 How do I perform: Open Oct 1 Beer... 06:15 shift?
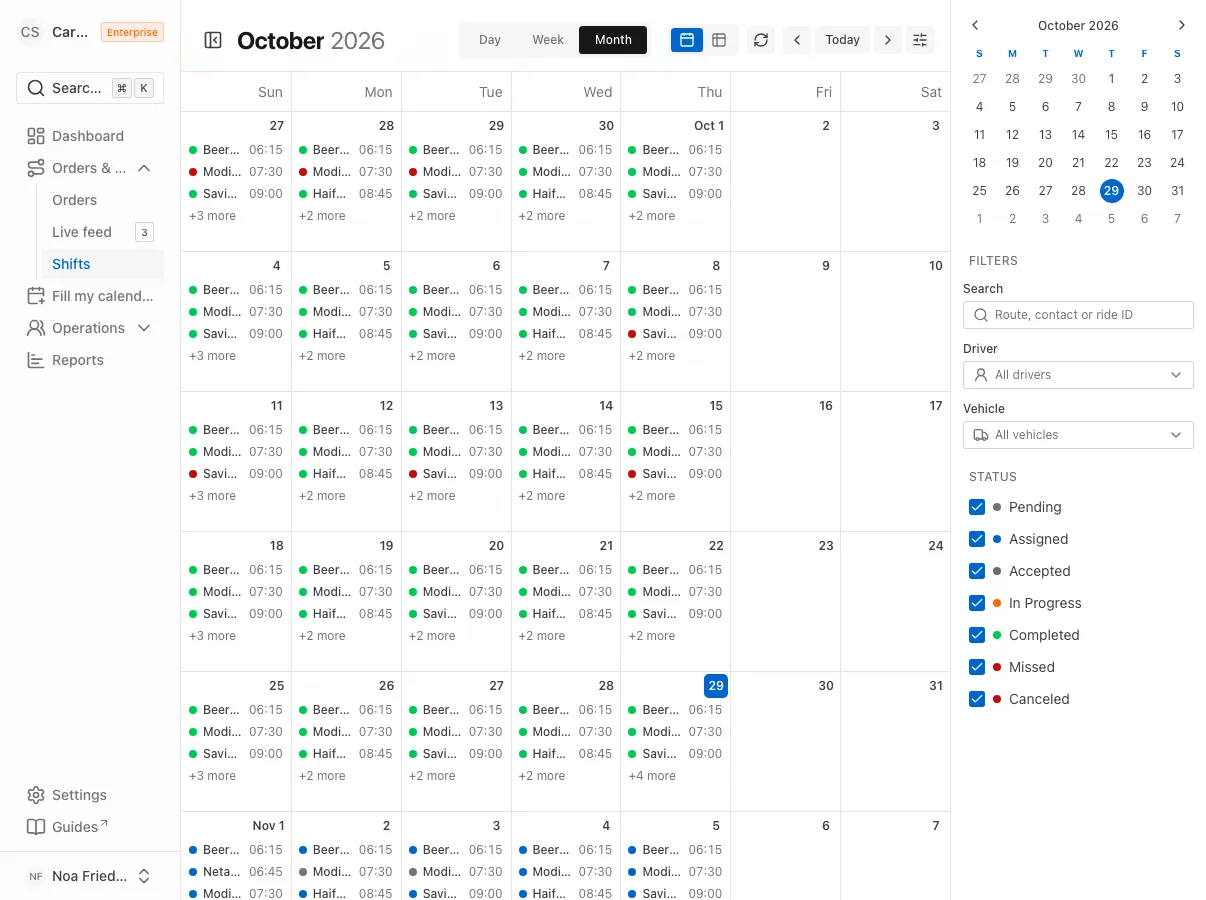(x=675, y=150)
